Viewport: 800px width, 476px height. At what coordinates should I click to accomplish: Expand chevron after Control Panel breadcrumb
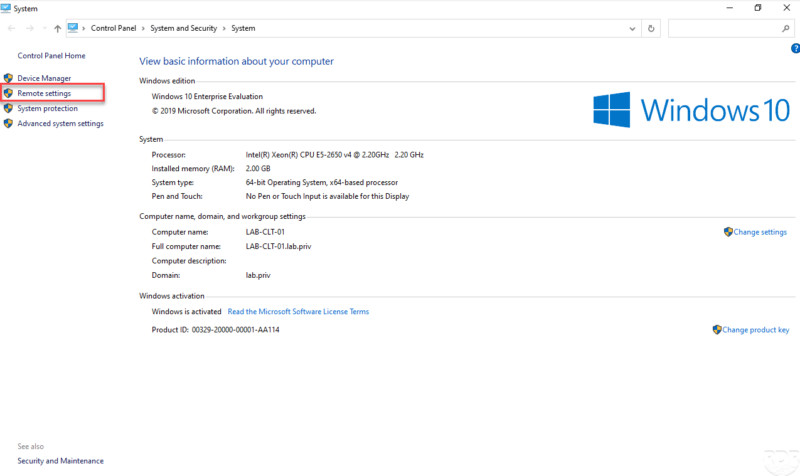(143, 29)
